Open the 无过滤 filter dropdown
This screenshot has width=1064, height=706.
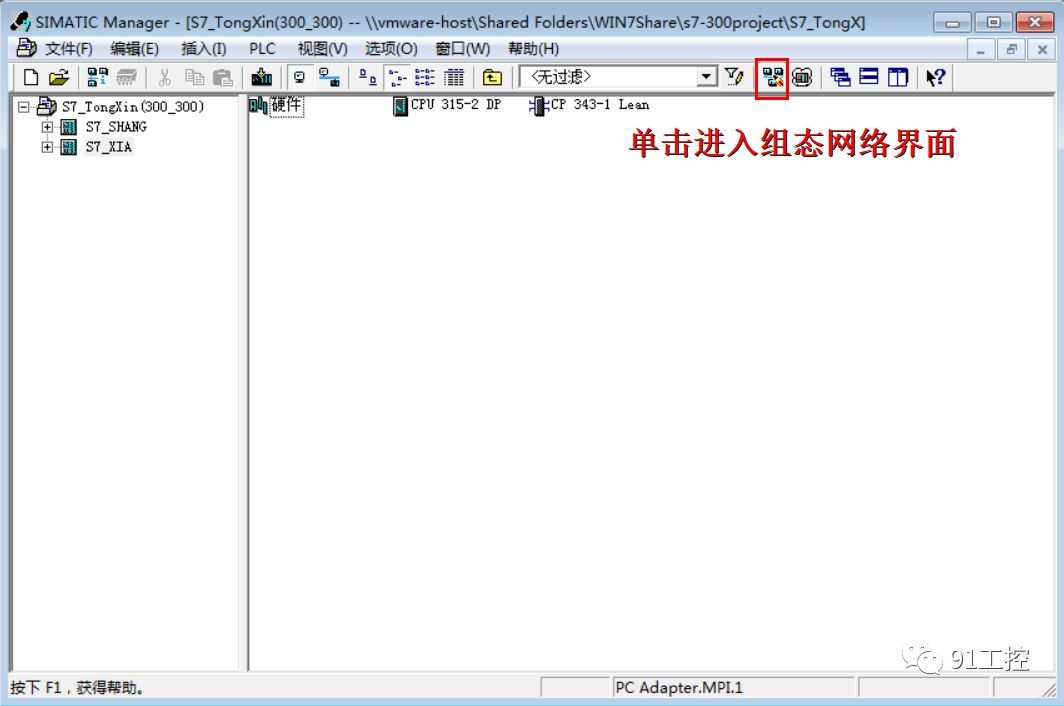pos(708,77)
